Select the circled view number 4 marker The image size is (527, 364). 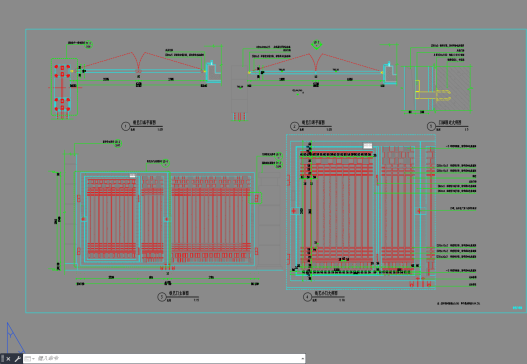308,297
